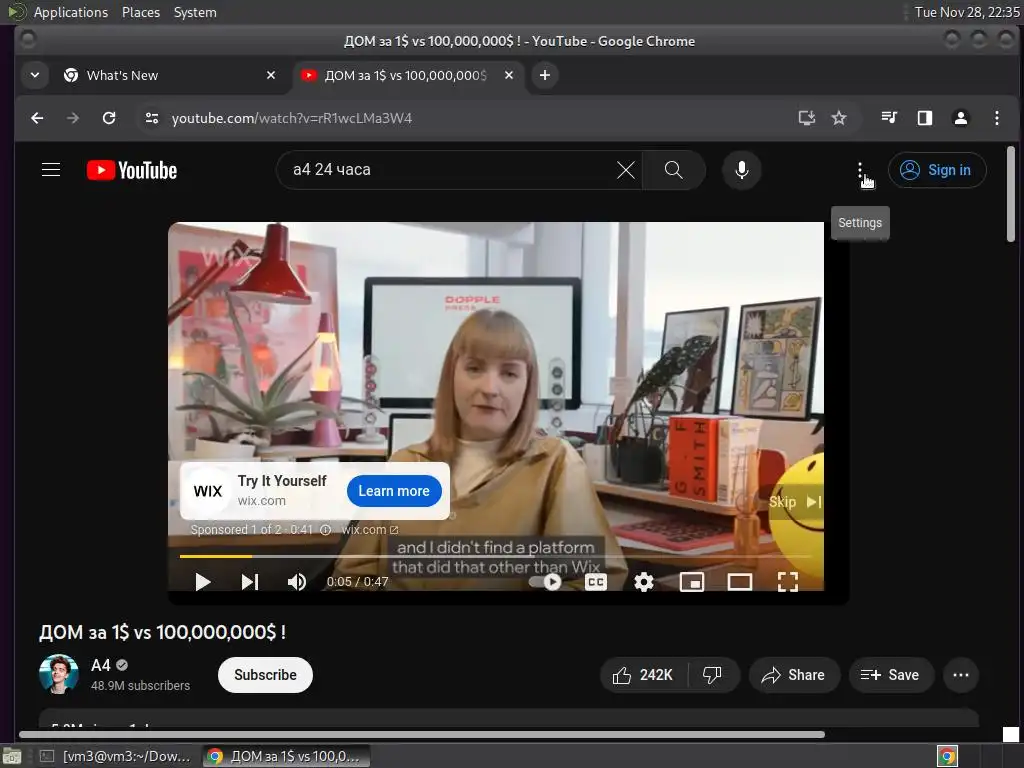Click the horizontal page scrollbar

[422, 735]
